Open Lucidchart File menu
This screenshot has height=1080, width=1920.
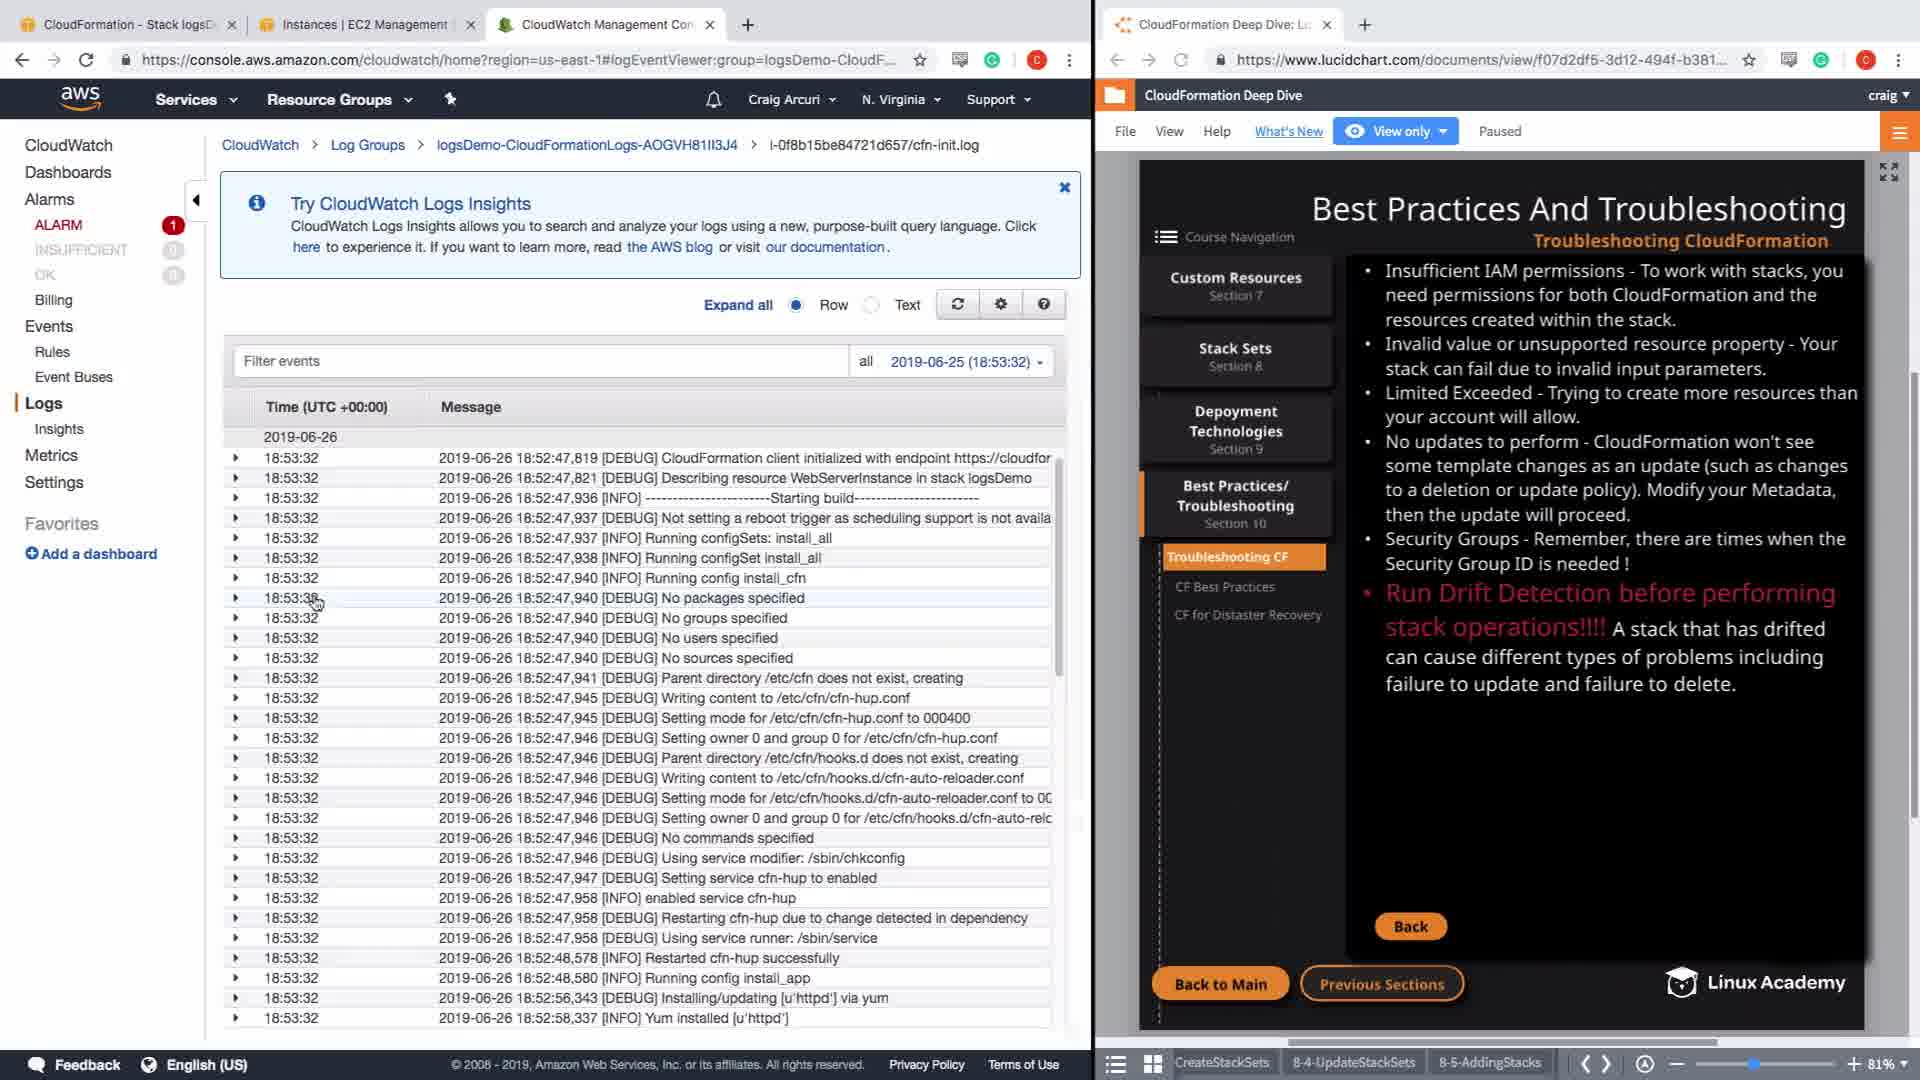point(1125,131)
